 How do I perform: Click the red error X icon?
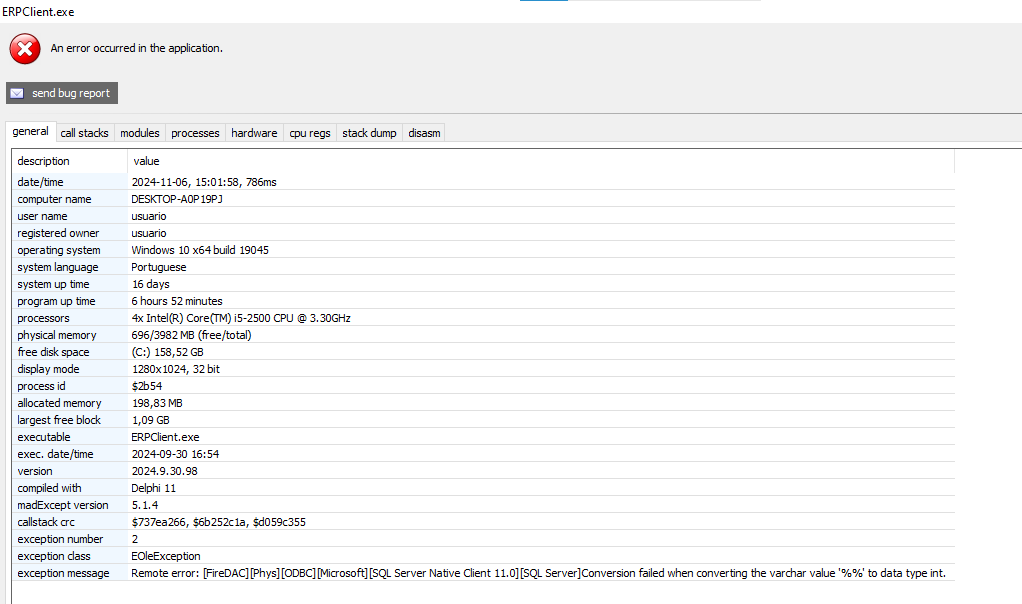coord(25,48)
